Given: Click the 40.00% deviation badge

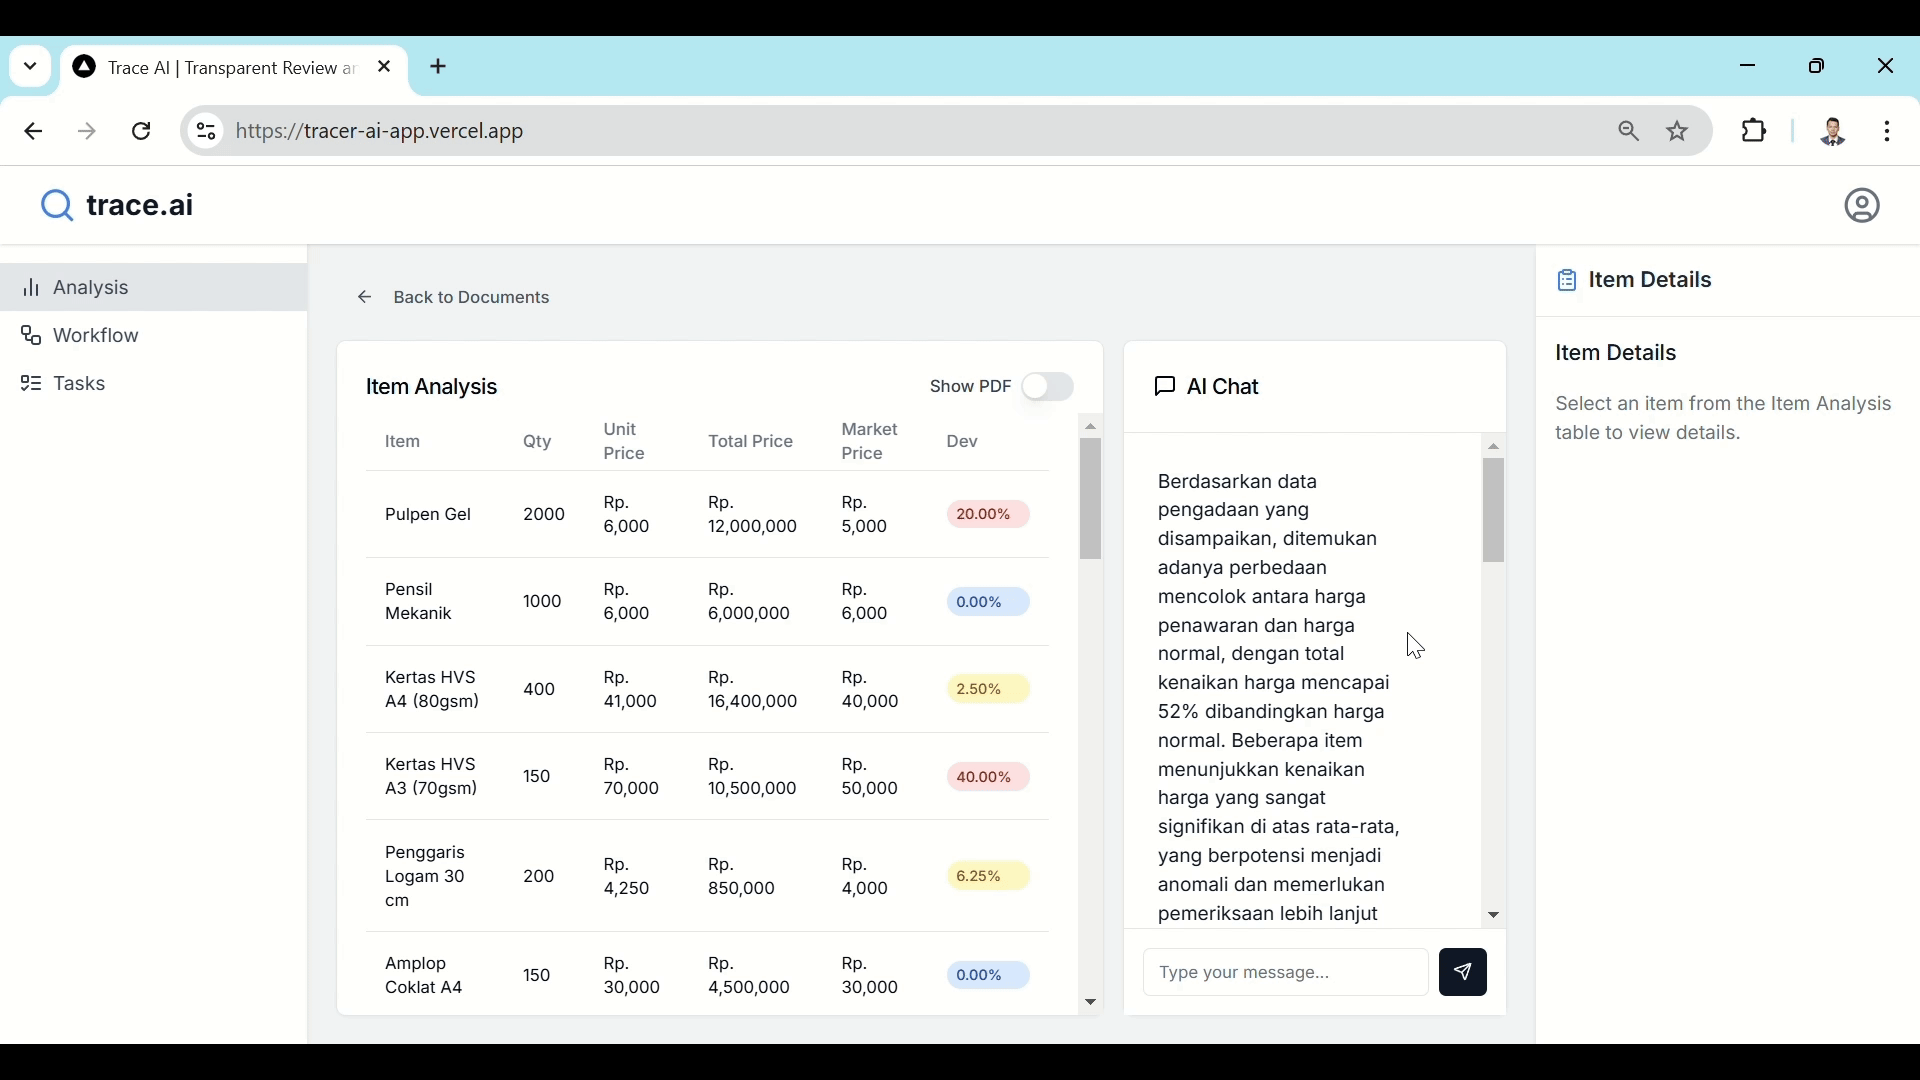Looking at the screenshot, I should (986, 778).
